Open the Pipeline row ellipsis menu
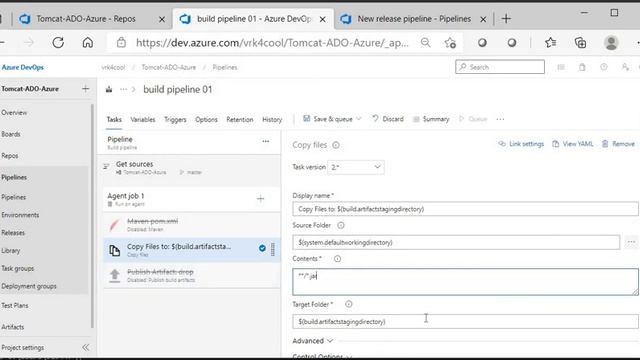The width and height of the screenshot is (640, 360). (x=266, y=141)
